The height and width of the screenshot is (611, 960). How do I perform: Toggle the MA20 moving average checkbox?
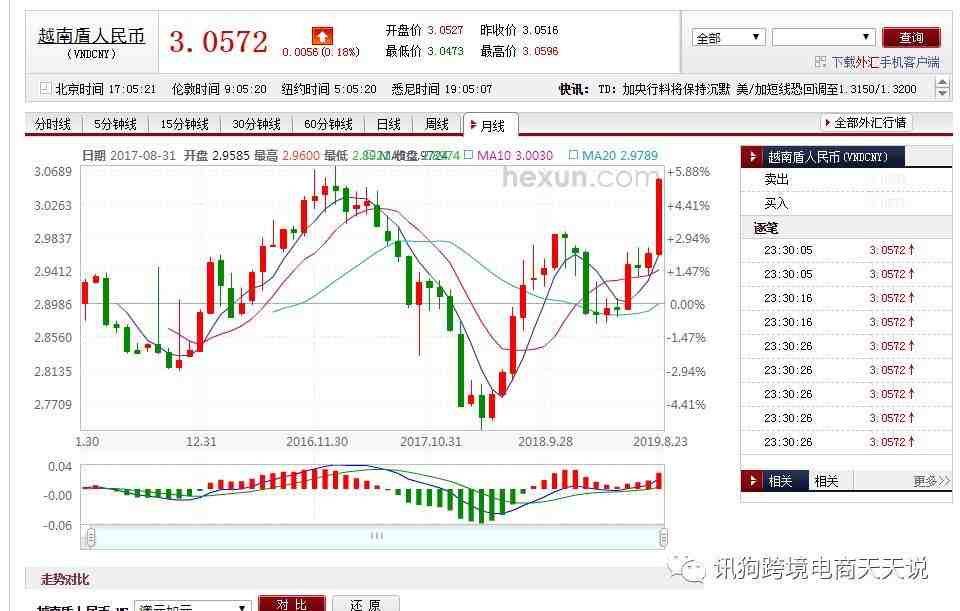tap(573, 155)
